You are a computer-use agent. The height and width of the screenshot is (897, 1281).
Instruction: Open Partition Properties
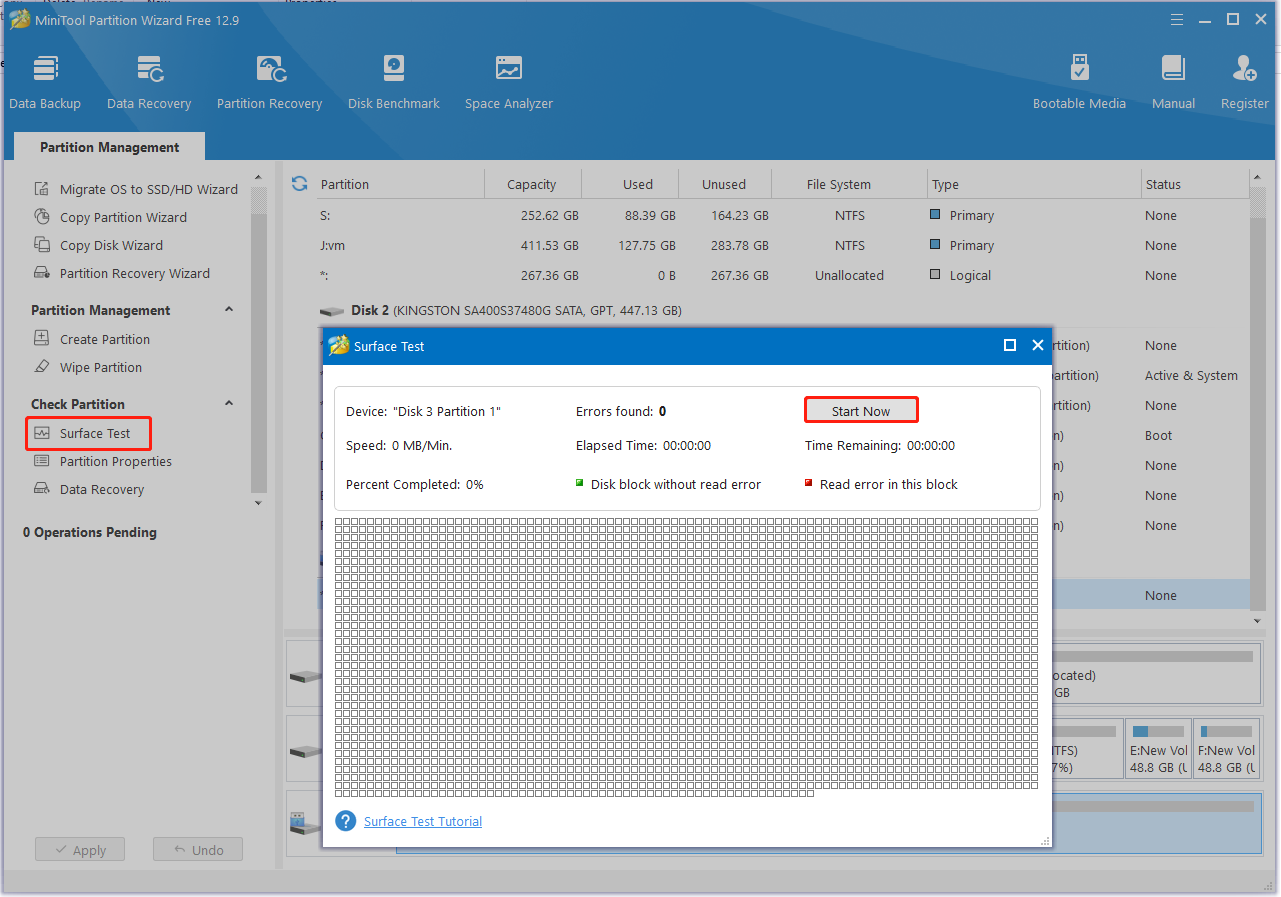[103, 461]
